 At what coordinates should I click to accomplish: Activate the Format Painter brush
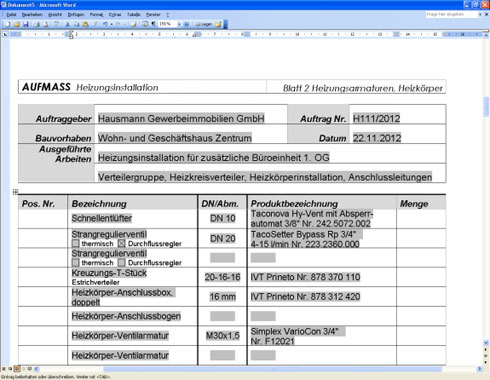click(x=95, y=24)
